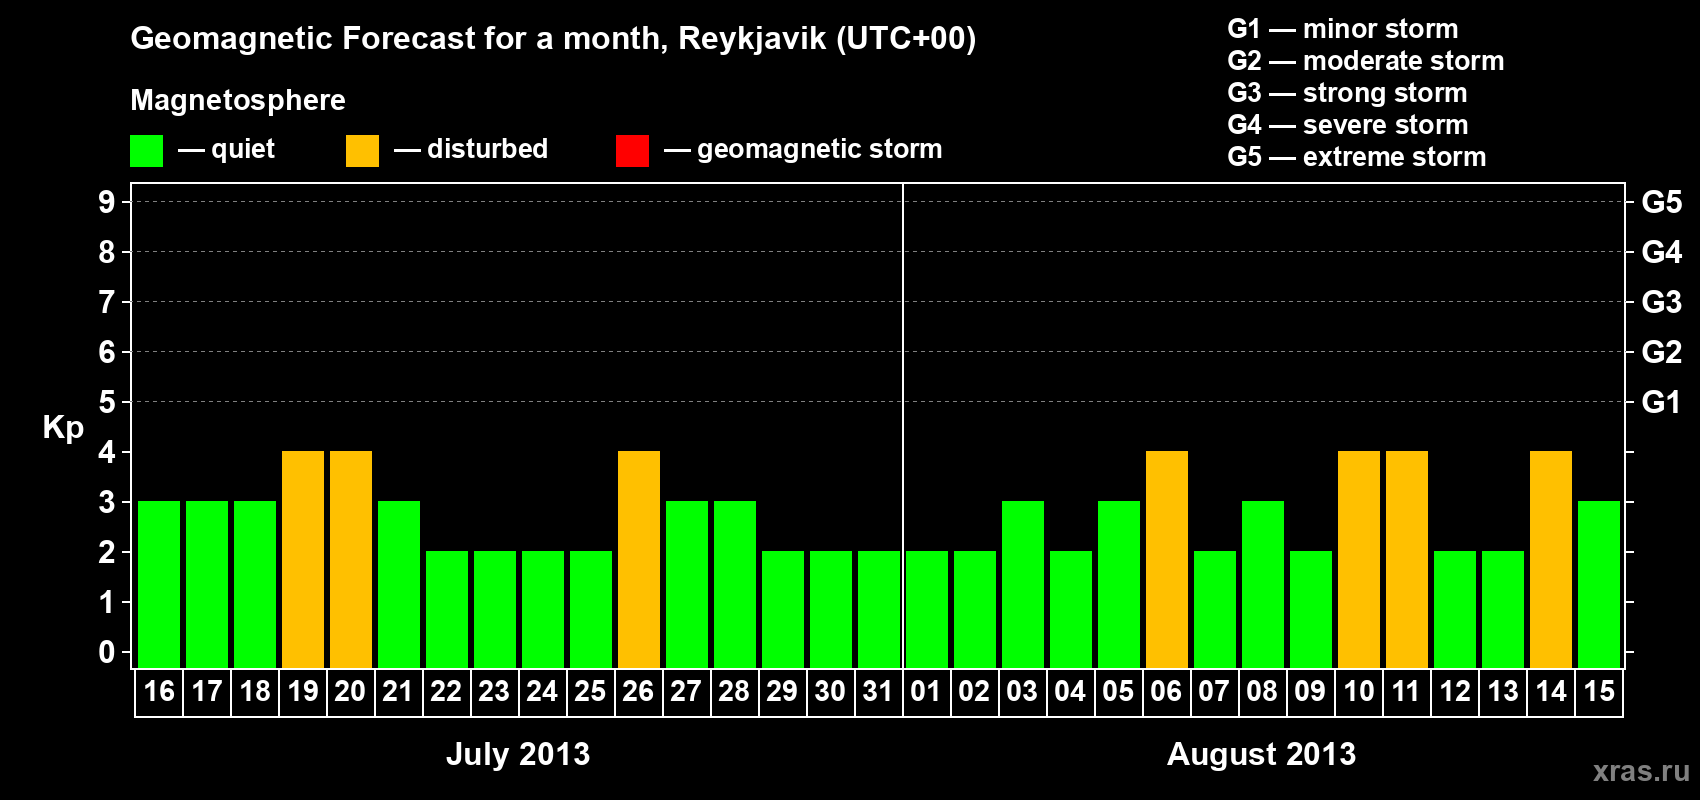Image resolution: width=1700 pixels, height=800 pixels.
Task: Click the '— quiet' legend label
Action: (226, 150)
